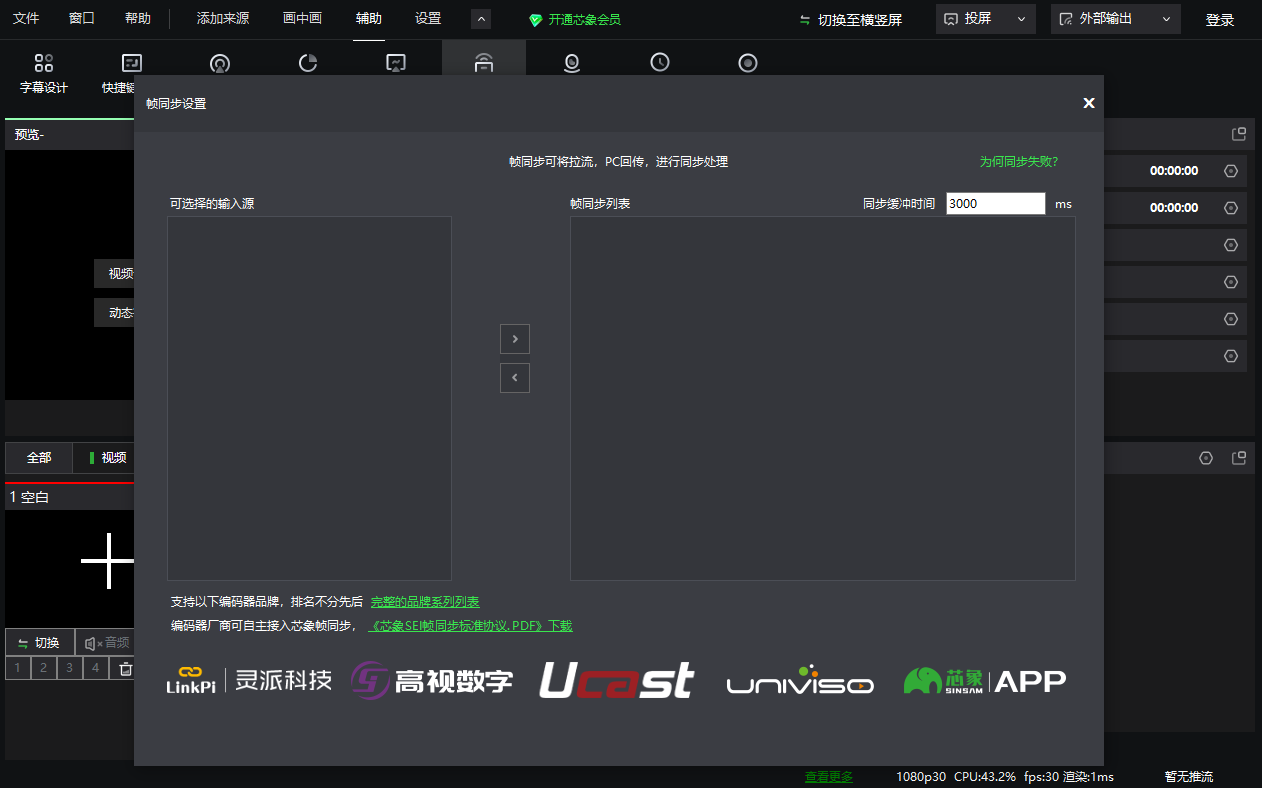Click the 登录 login button

(1220, 20)
